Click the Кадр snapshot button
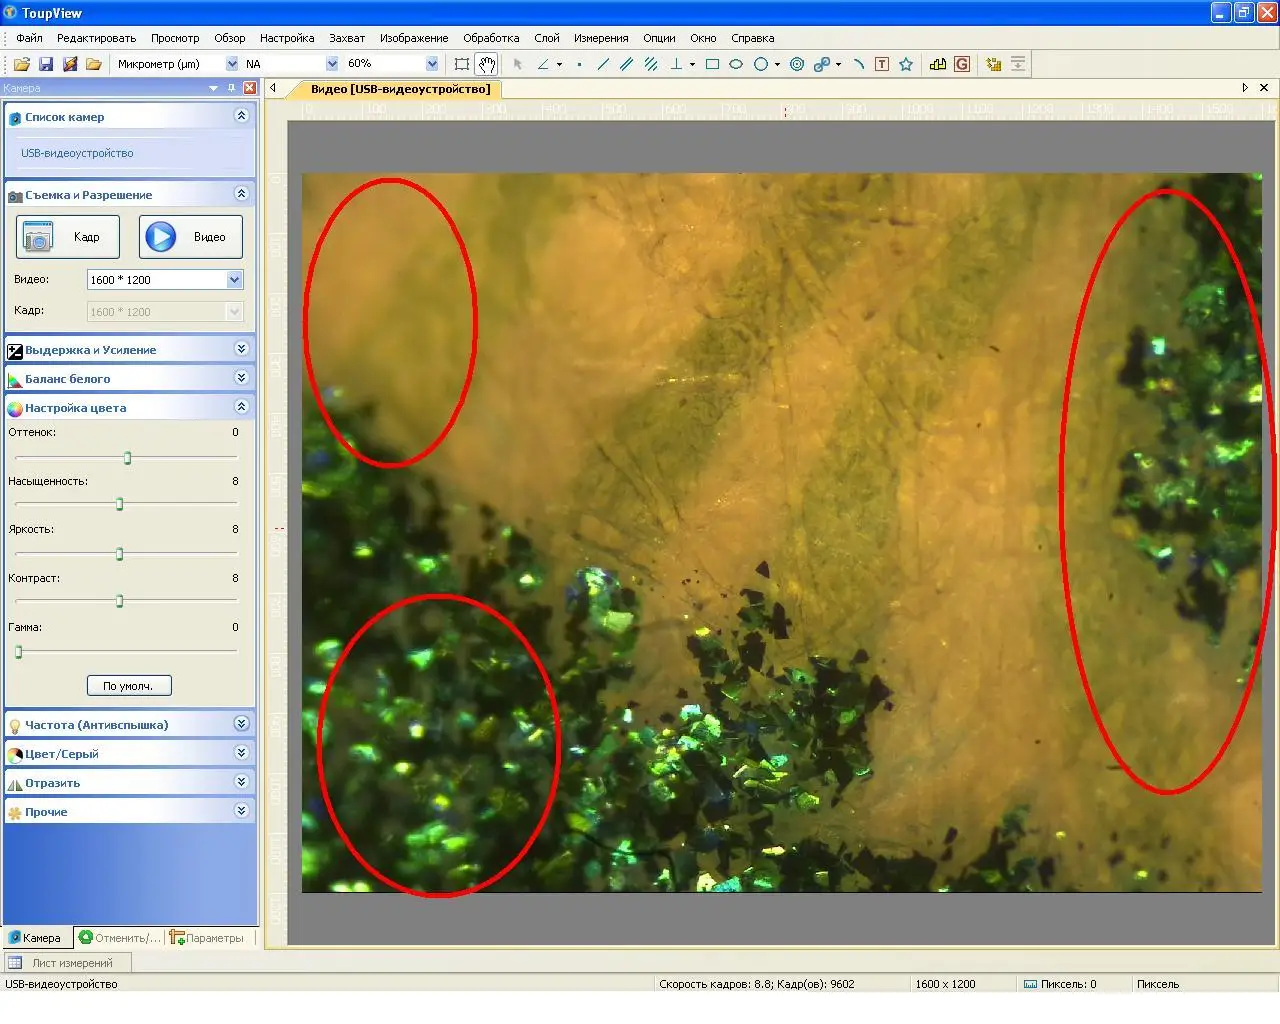Screen dimensions: 1280x1024 click(x=68, y=237)
